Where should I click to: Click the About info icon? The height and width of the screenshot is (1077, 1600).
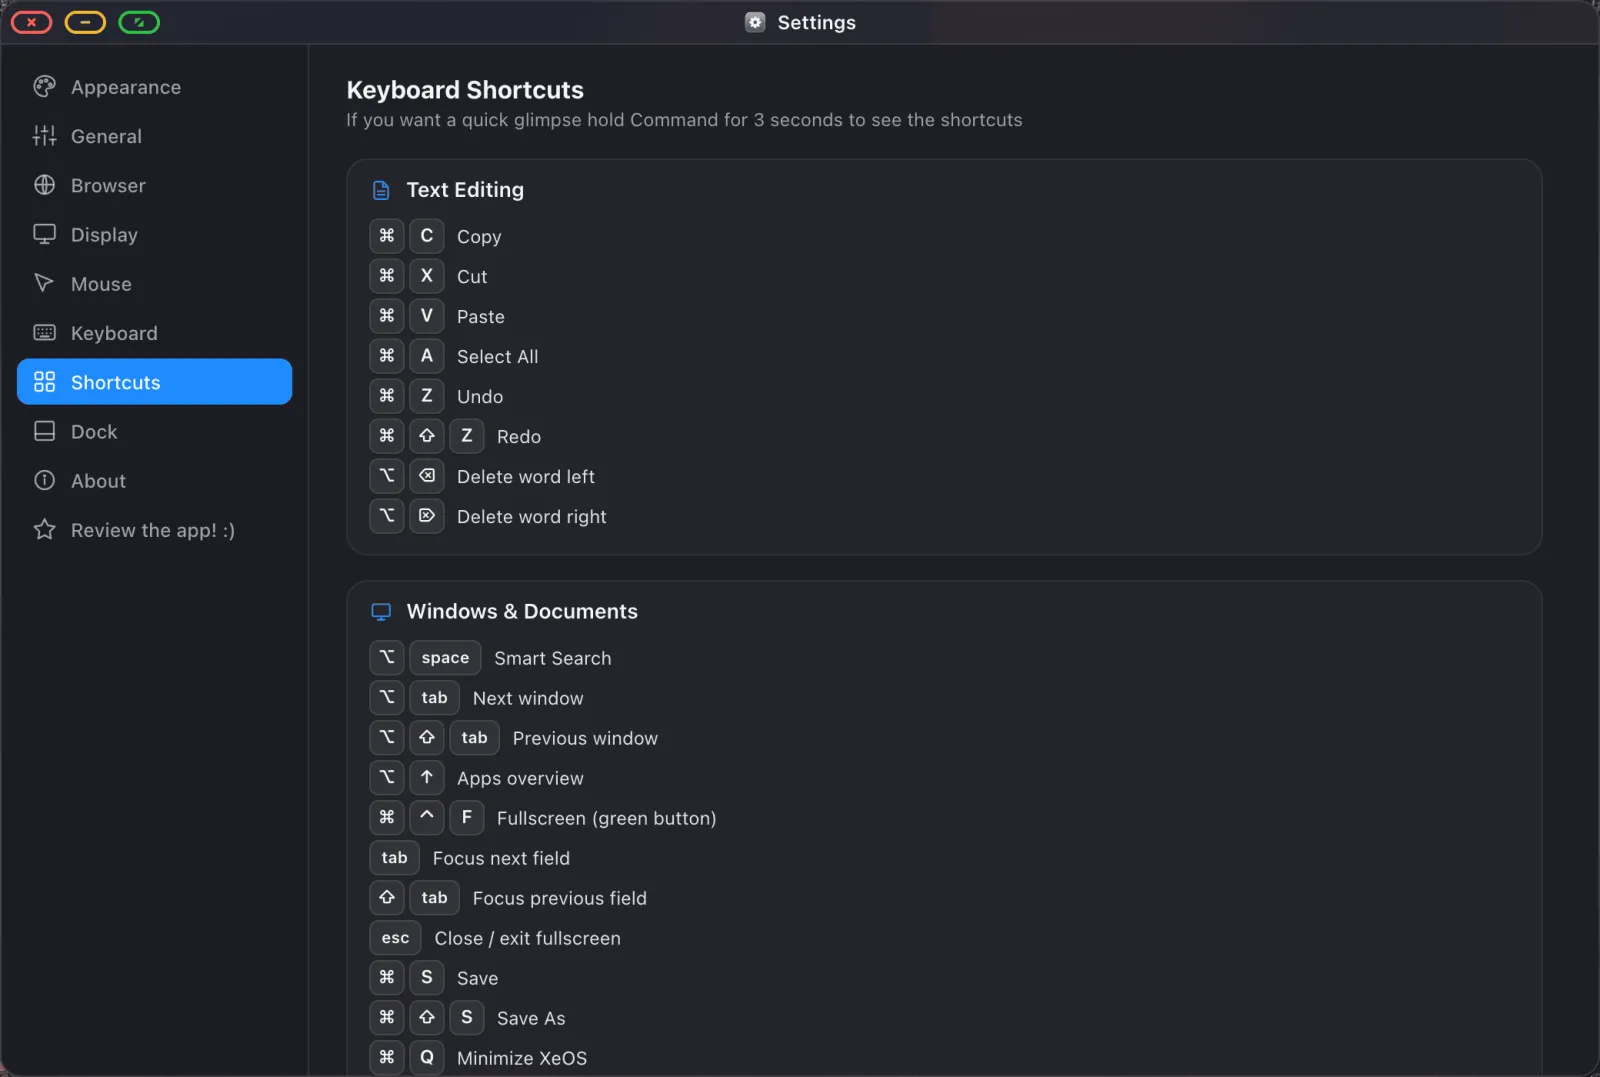click(x=44, y=480)
